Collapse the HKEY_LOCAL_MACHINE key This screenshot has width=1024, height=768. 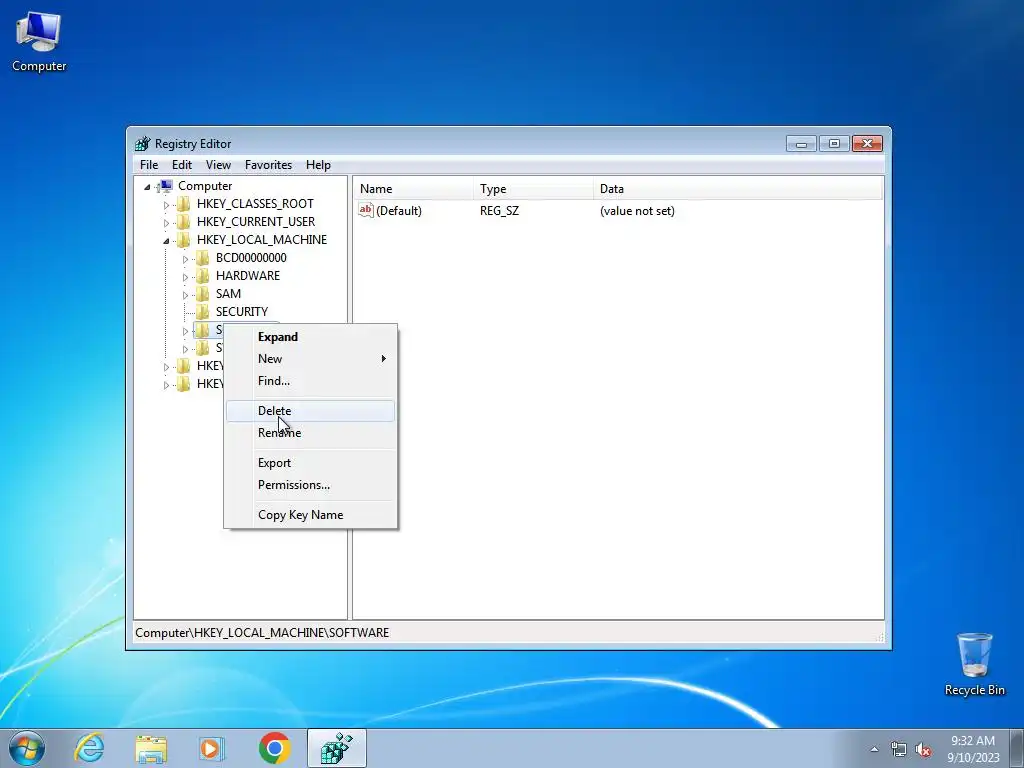(166, 240)
